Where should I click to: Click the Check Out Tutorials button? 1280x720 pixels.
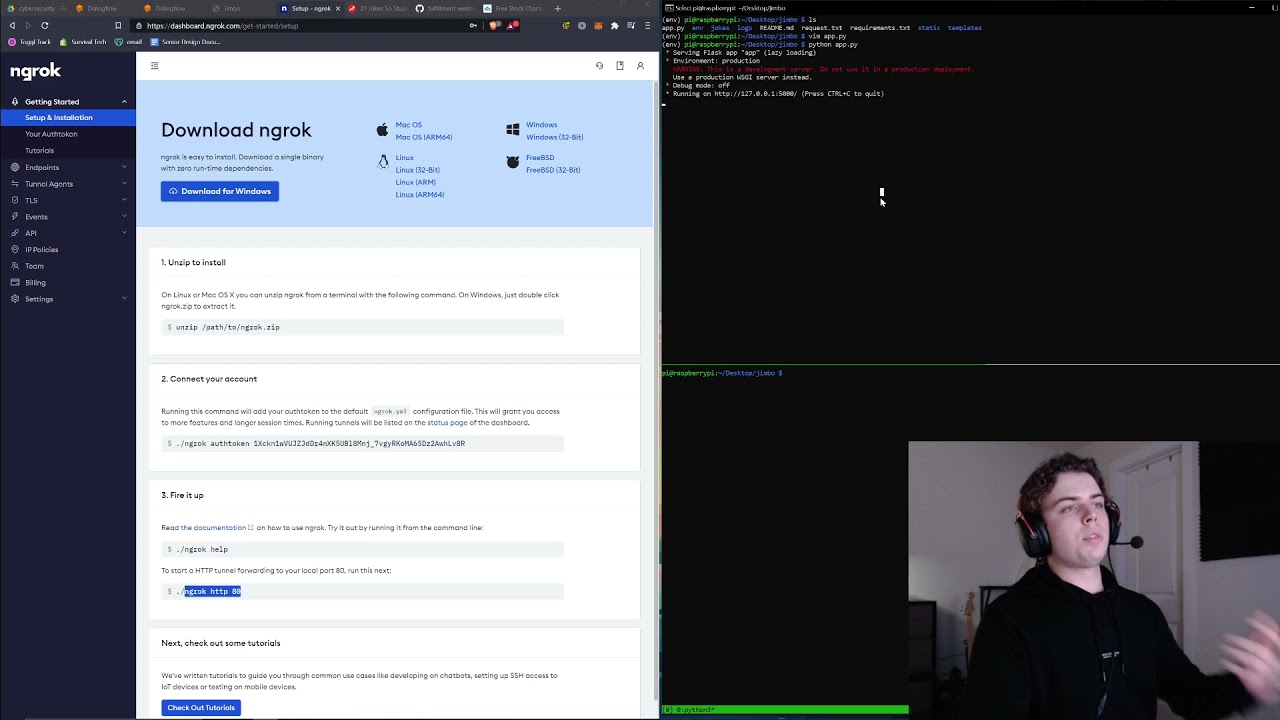[201, 708]
